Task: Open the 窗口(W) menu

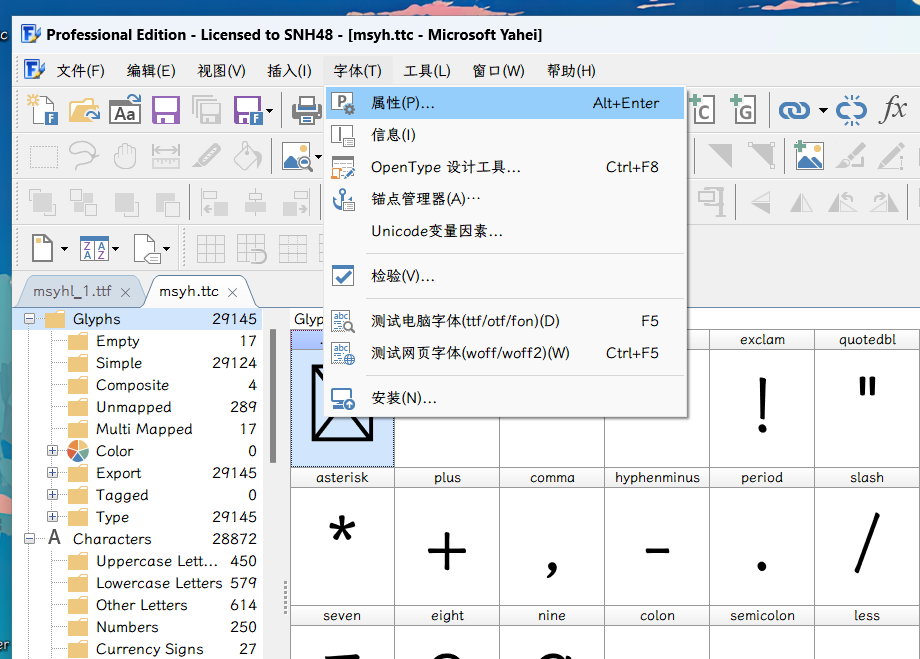Action: click(x=498, y=71)
